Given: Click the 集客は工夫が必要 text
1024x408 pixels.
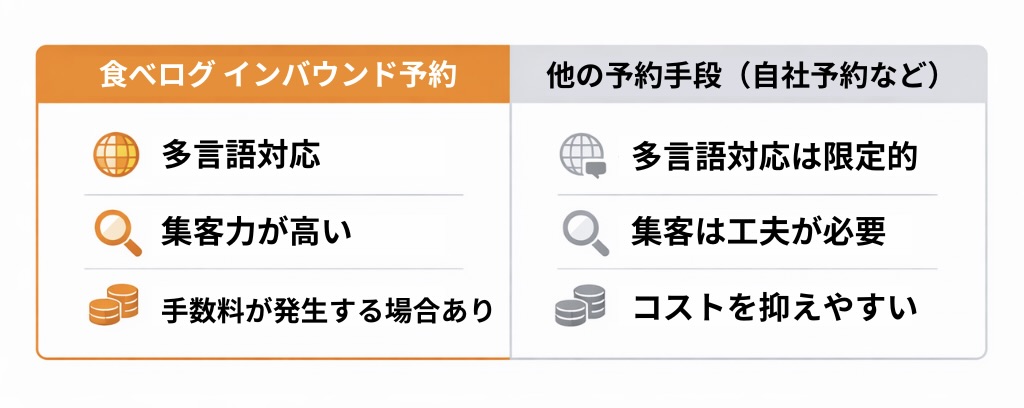Looking at the screenshot, I should click(x=759, y=232).
